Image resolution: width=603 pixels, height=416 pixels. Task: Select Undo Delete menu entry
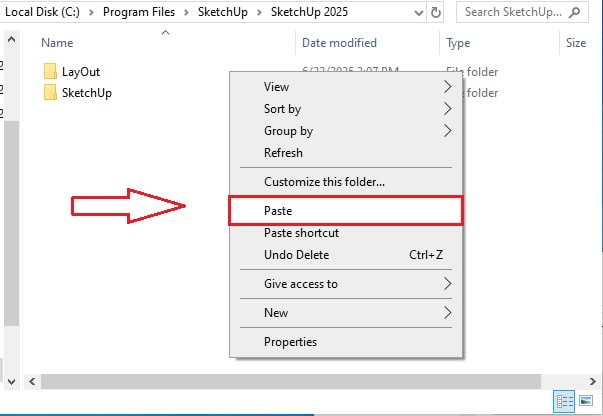click(x=346, y=255)
